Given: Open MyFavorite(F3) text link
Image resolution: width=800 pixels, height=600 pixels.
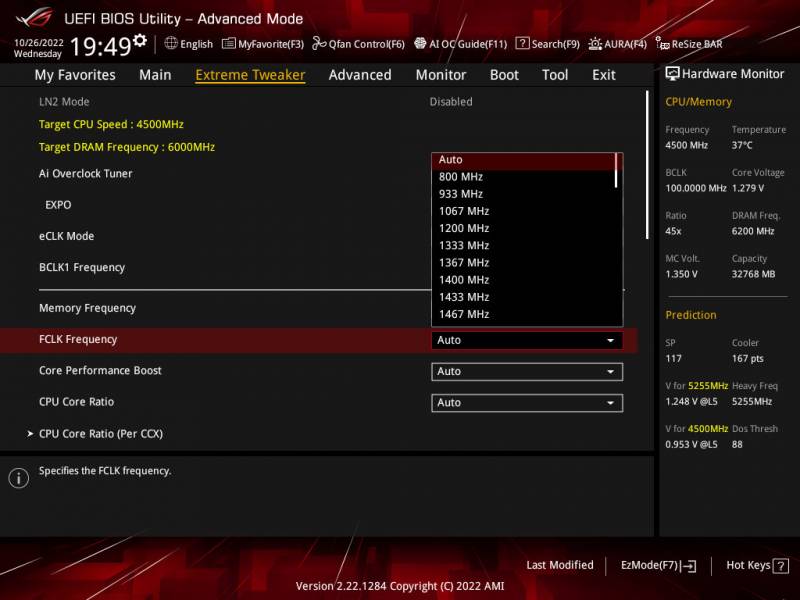Looking at the screenshot, I should pyautogui.click(x=270, y=44).
